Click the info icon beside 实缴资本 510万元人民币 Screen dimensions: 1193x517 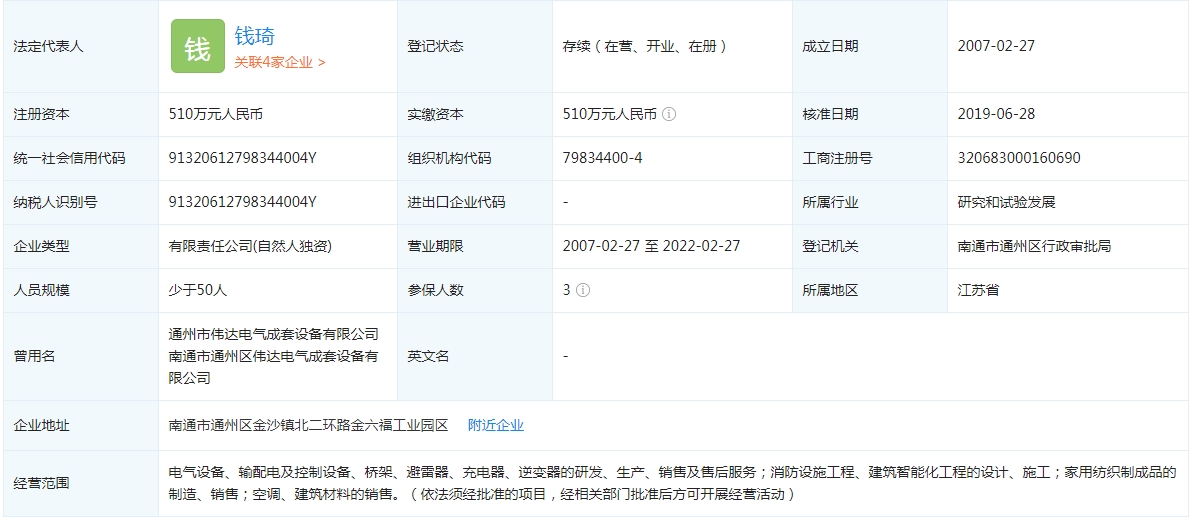(669, 114)
